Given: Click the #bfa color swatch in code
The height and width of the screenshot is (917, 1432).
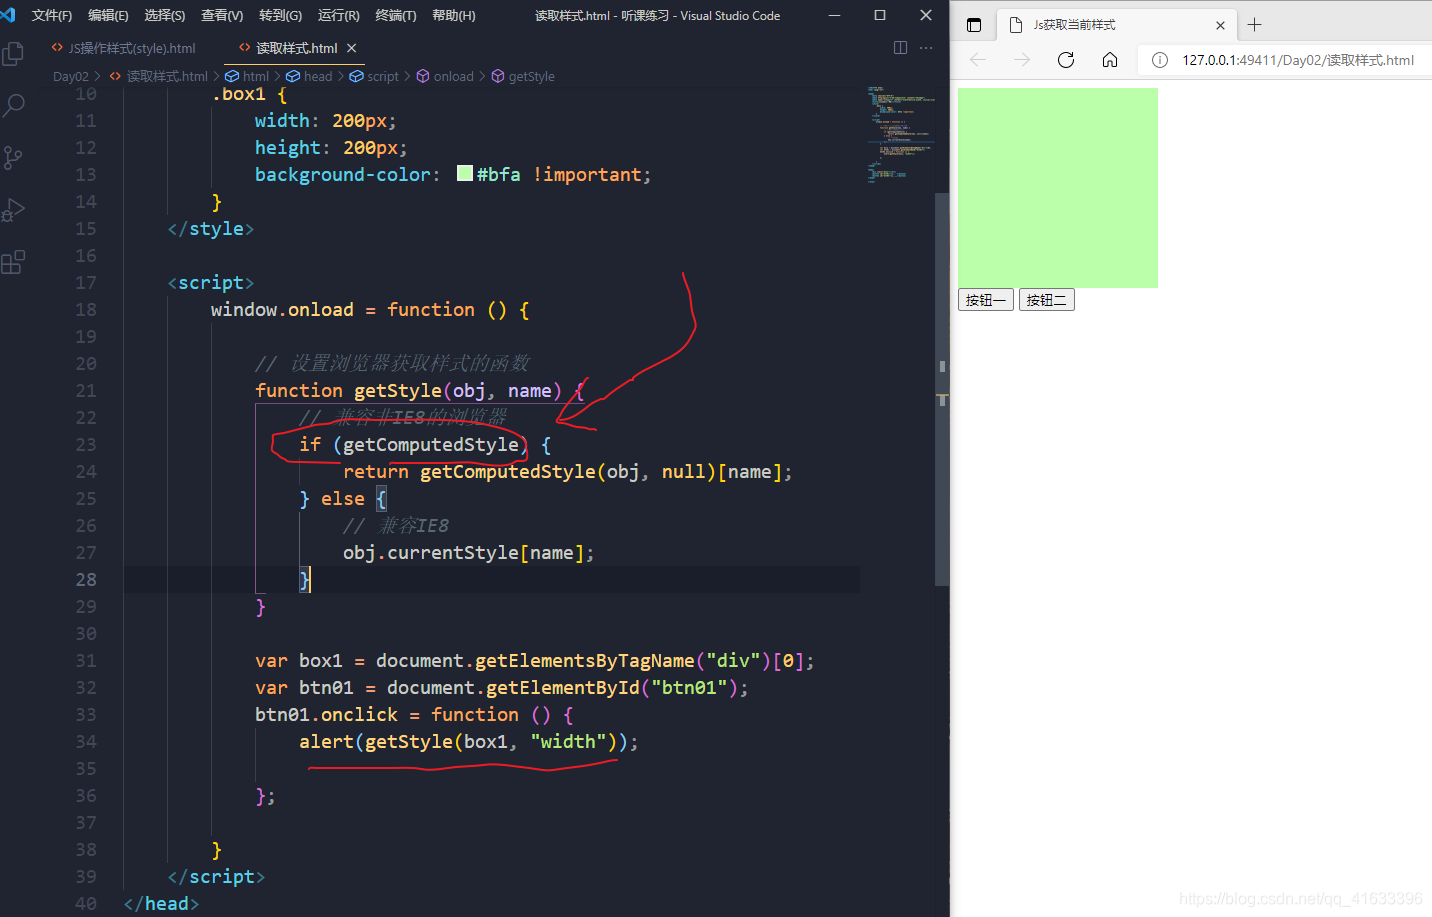Looking at the screenshot, I should click(x=465, y=173).
